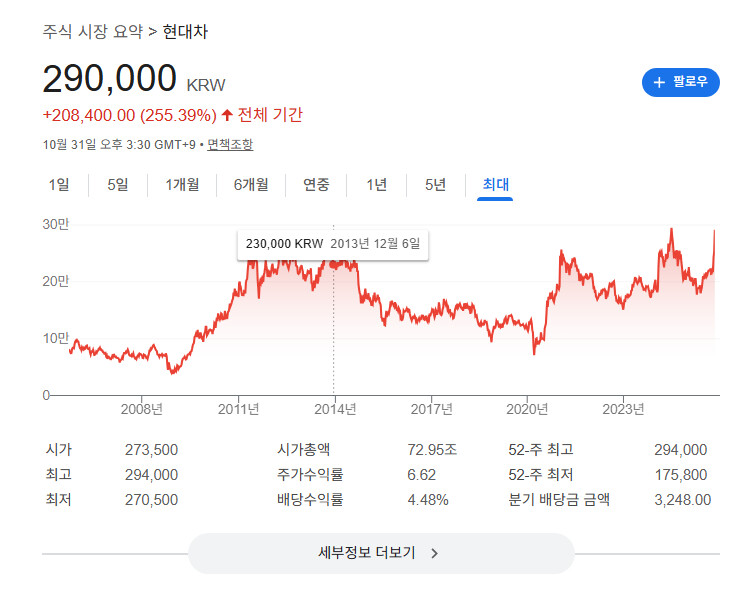Open the 면책조항 disclaimer link
756x591 pixels.
230,144
